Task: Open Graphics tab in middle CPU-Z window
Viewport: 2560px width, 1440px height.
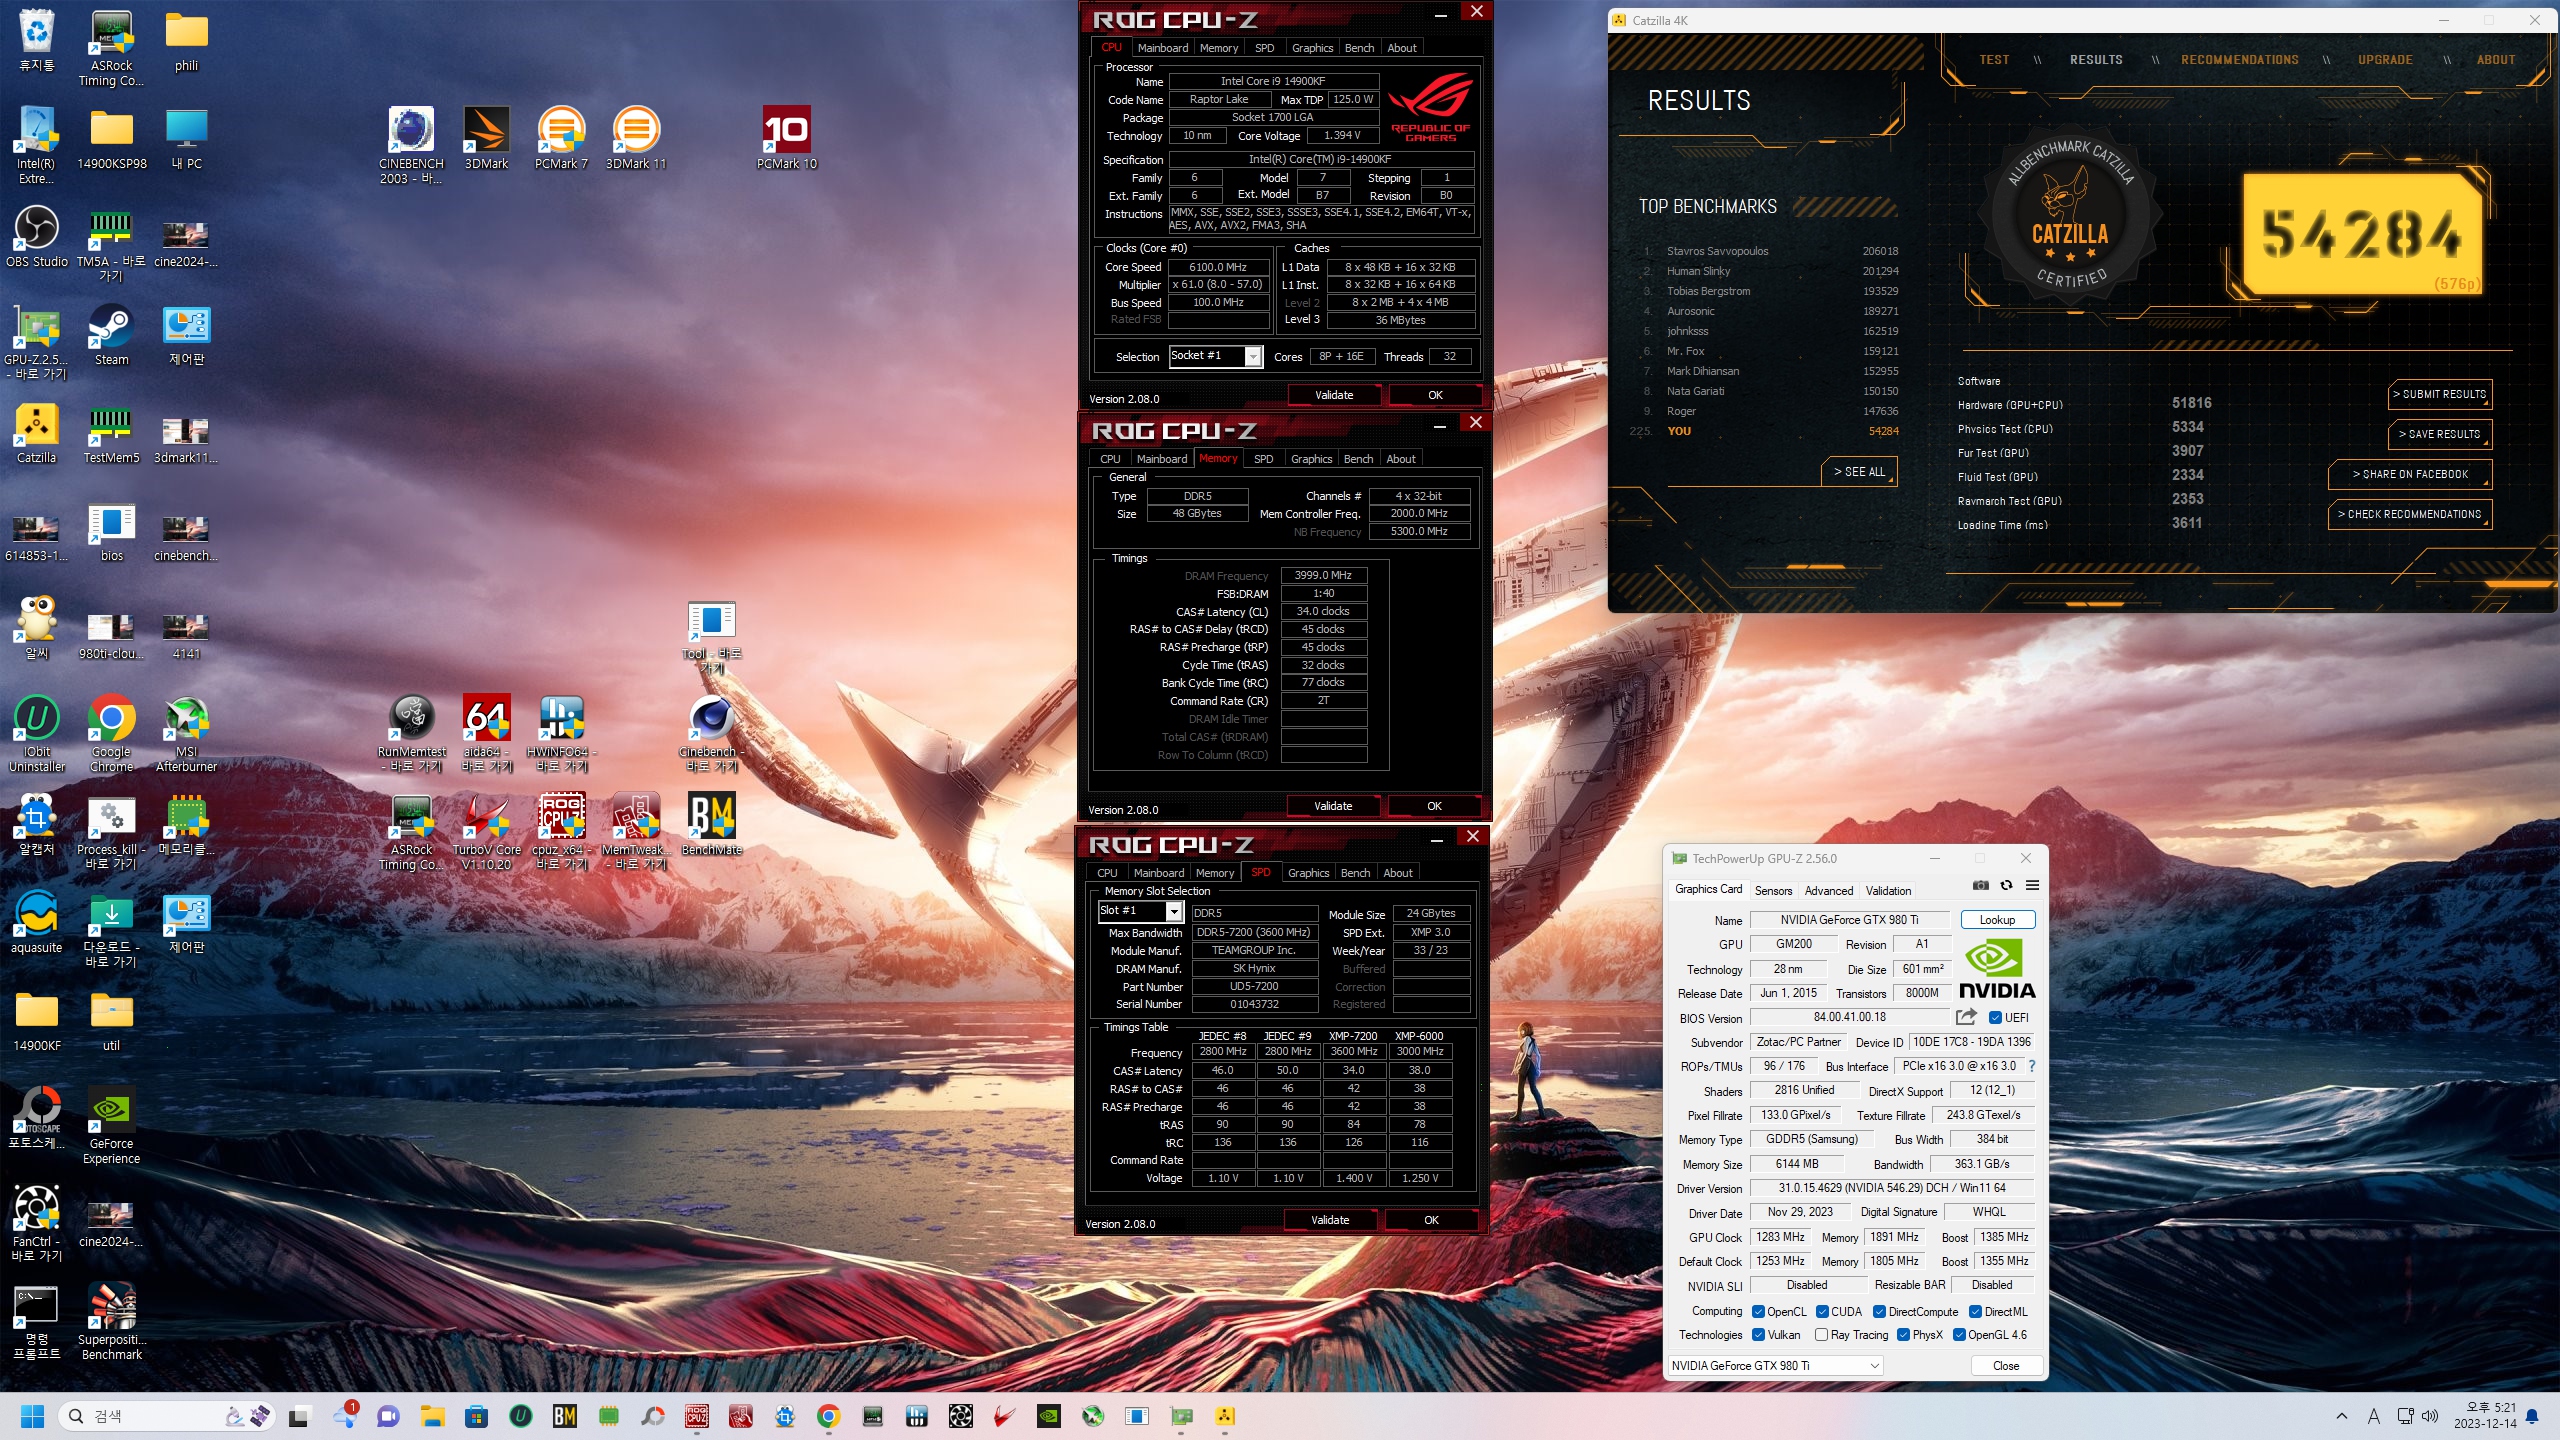Action: click(1311, 459)
